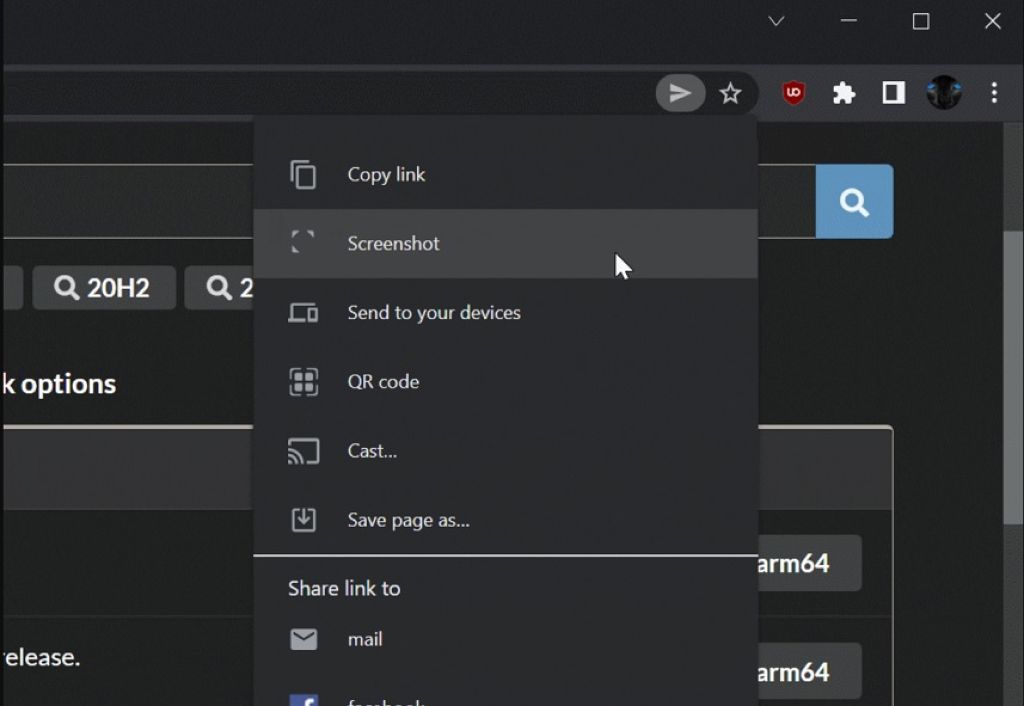Open the profile avatar menu

tap(944, 94)
